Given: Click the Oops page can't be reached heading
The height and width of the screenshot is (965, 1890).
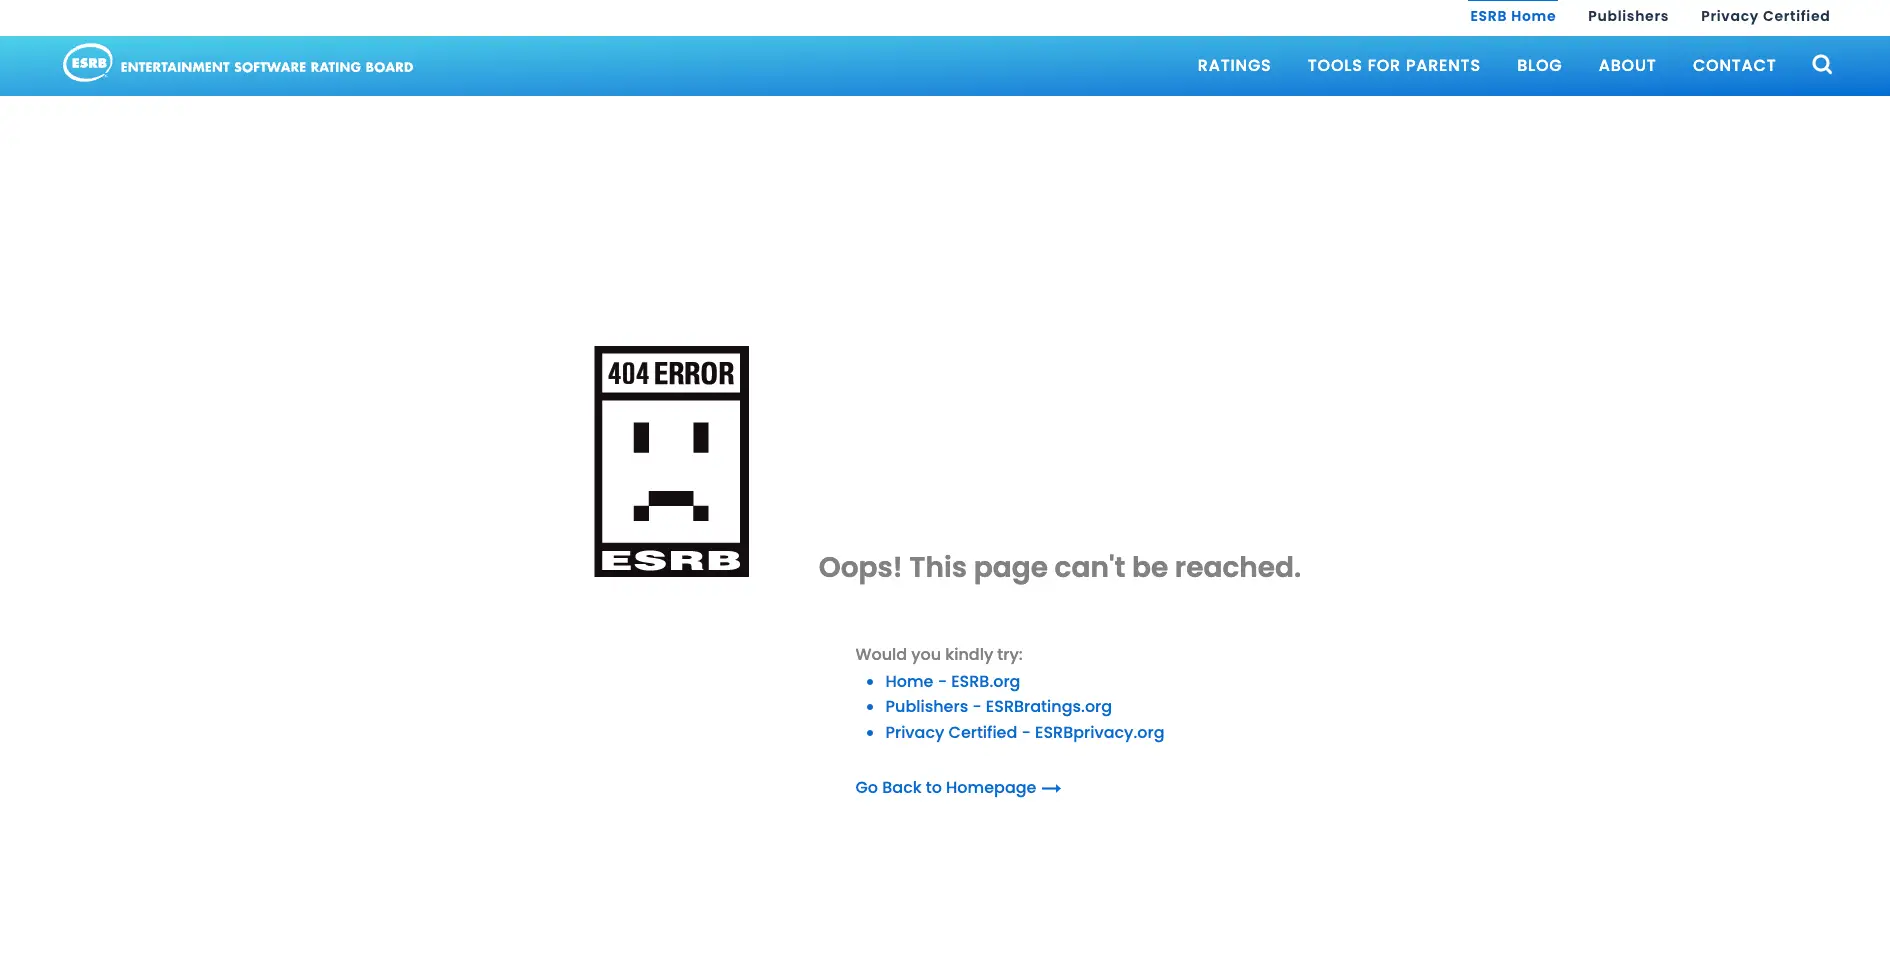Looking at the screenshot, I should click(1059, 568).
